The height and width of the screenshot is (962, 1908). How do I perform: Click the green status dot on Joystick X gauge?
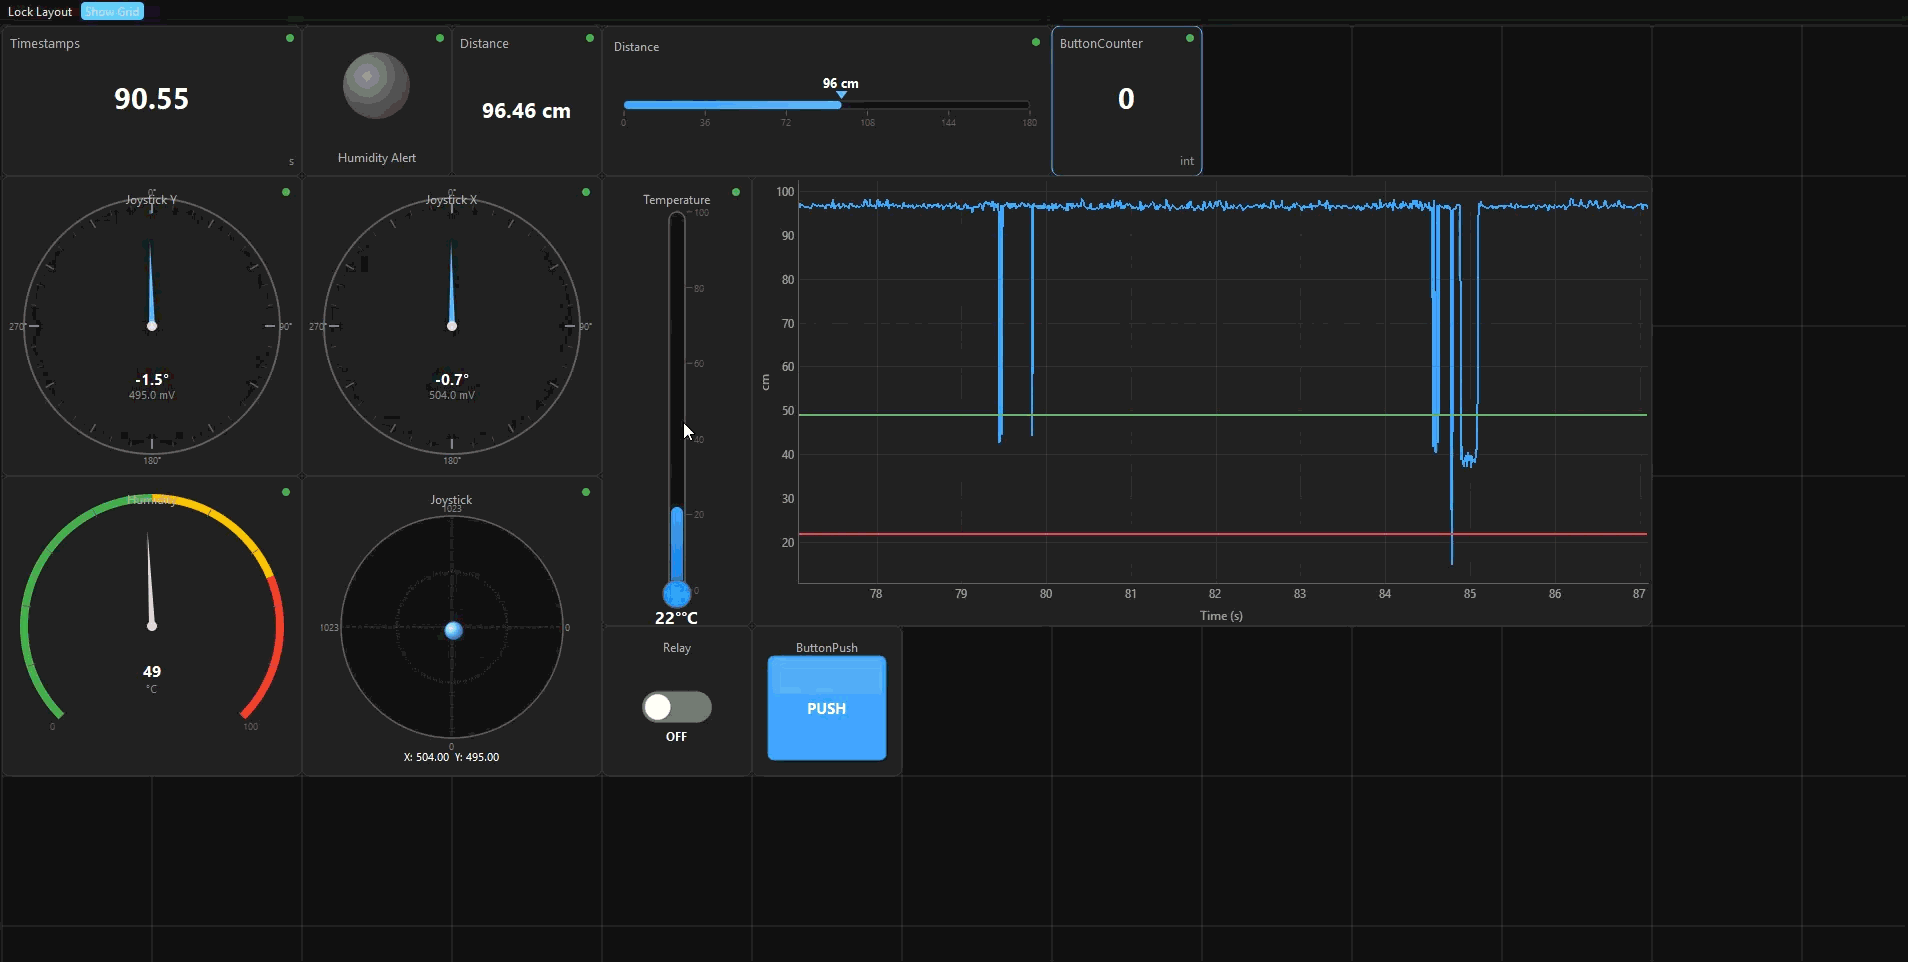click(x=585, y=192)
